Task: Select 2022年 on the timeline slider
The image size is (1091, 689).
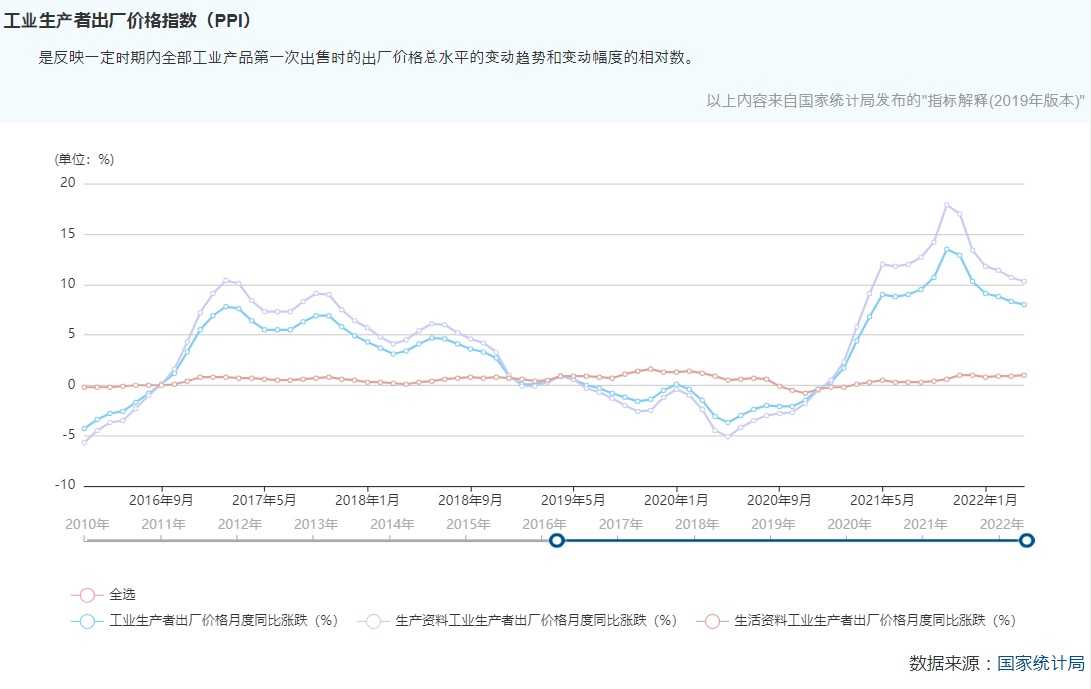Action: point(1001,524)
